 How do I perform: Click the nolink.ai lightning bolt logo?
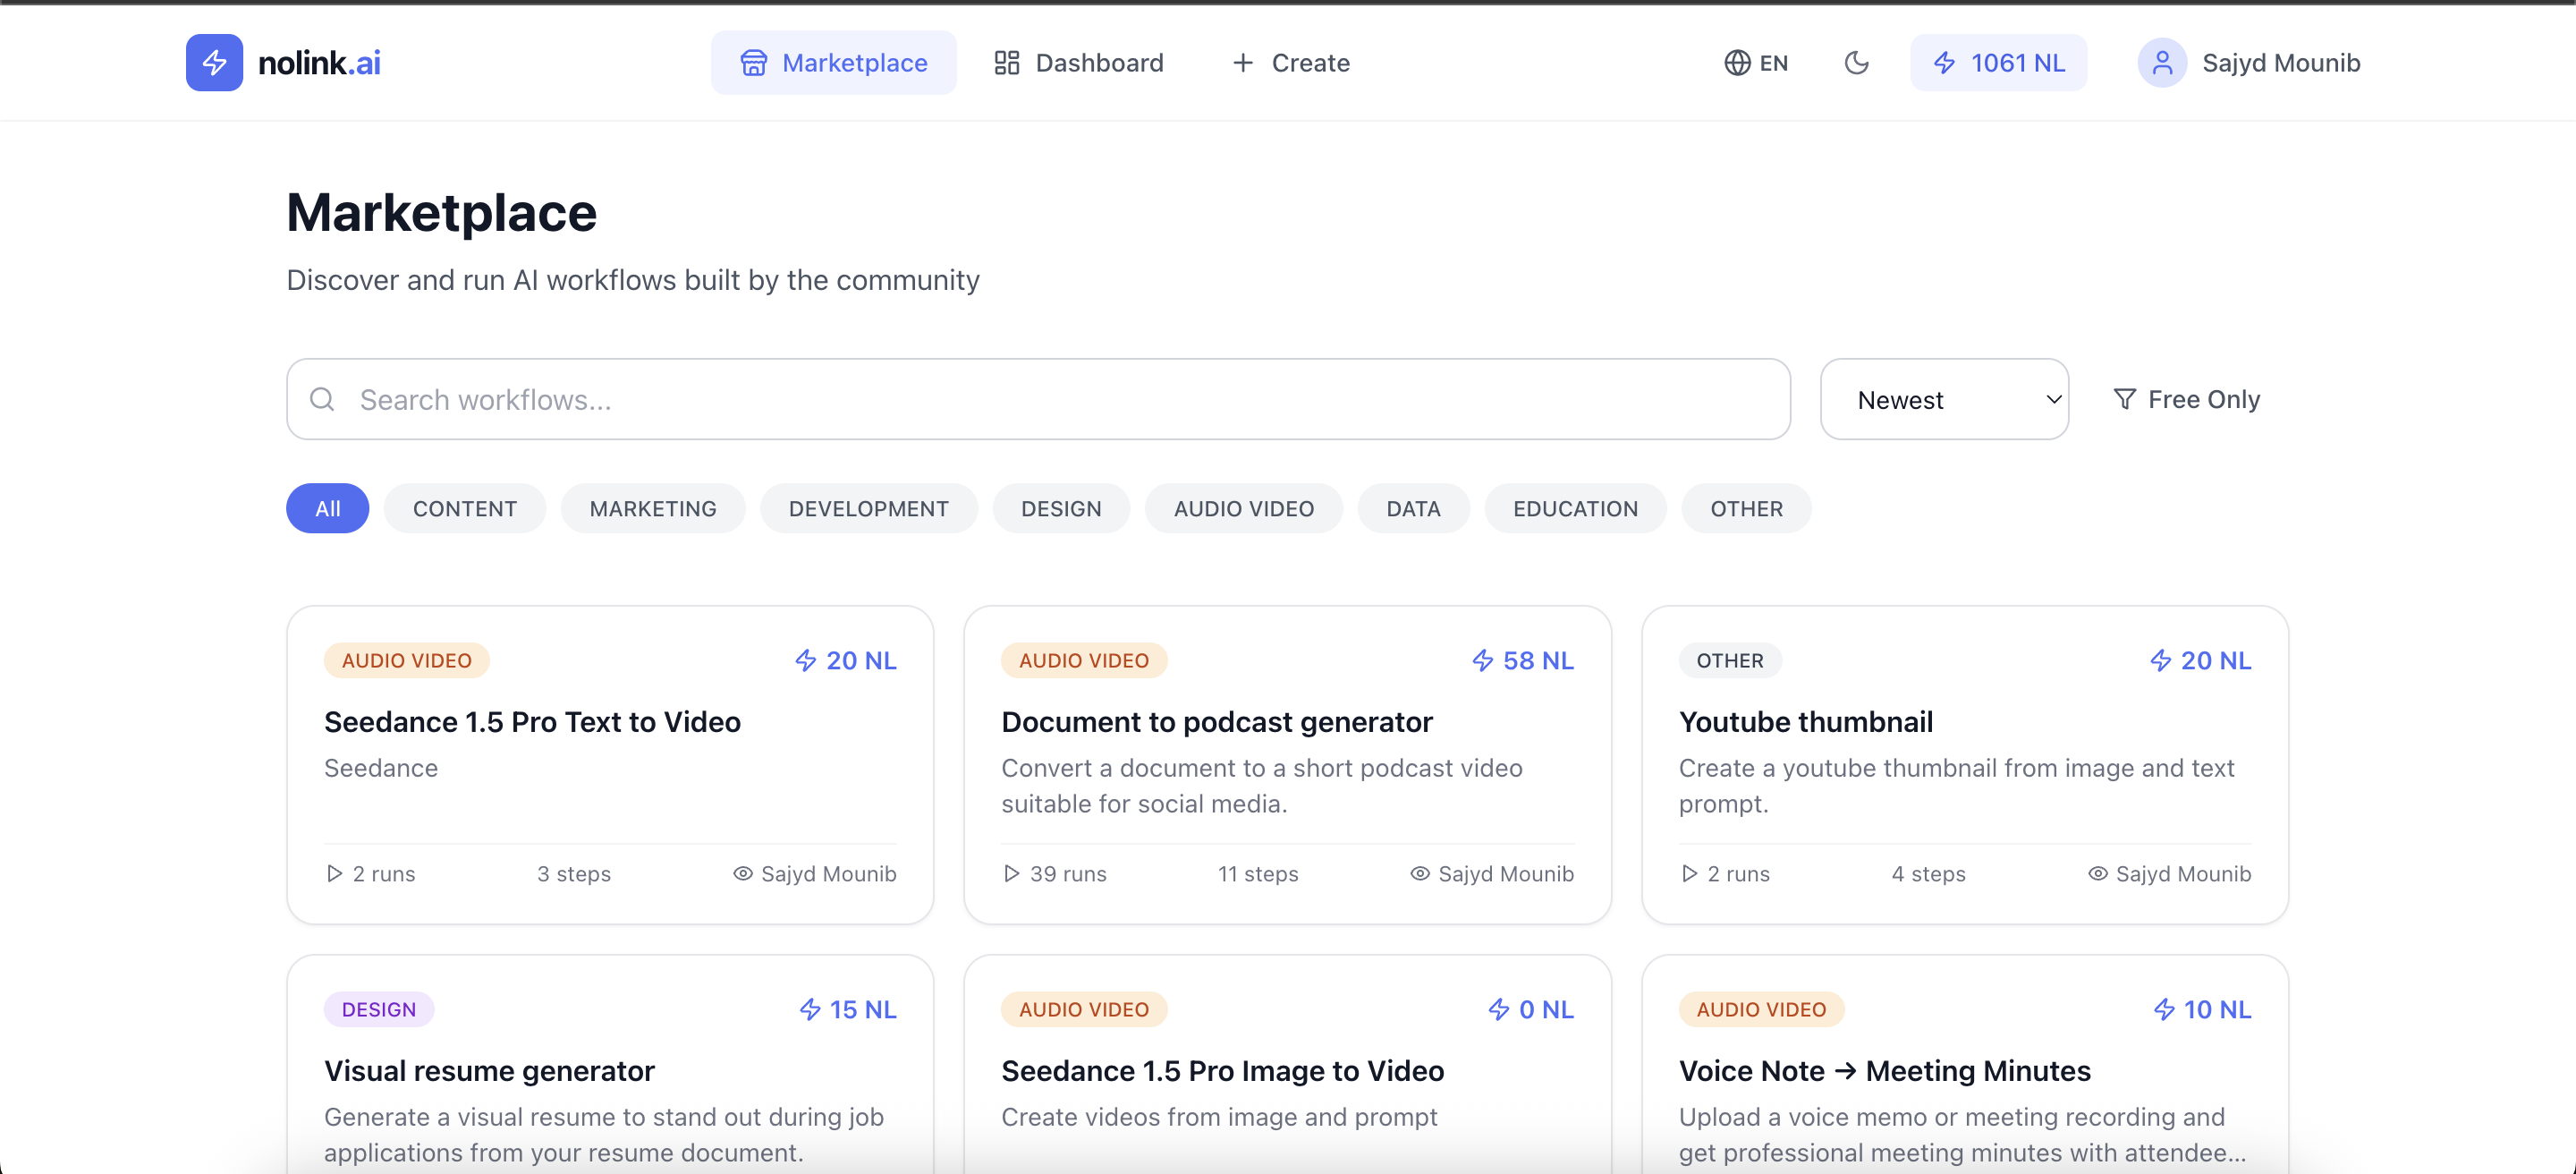click(x=214, y=63)
